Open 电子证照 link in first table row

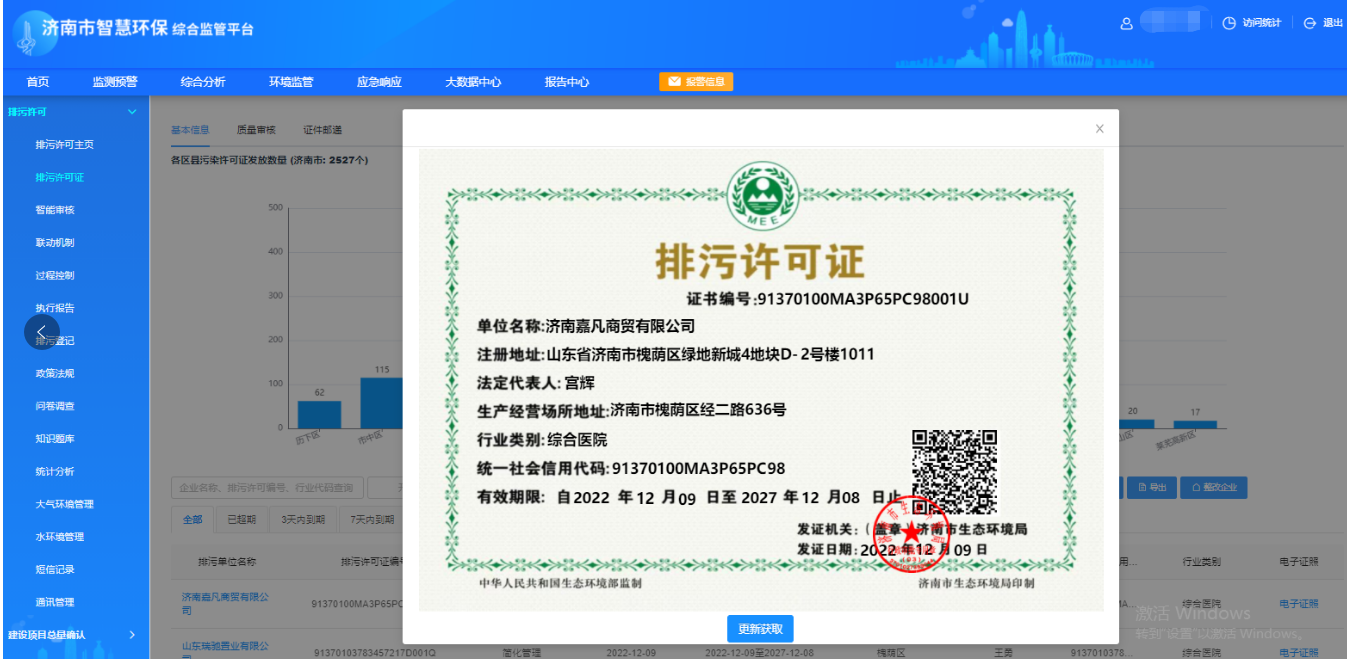click(x=1298, y=604)
